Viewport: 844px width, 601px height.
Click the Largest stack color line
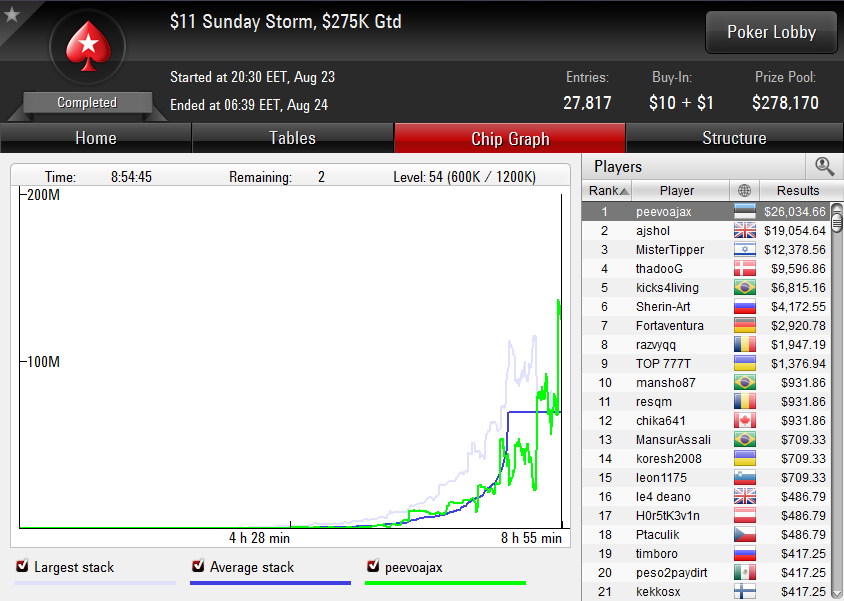tap(95, 583)
